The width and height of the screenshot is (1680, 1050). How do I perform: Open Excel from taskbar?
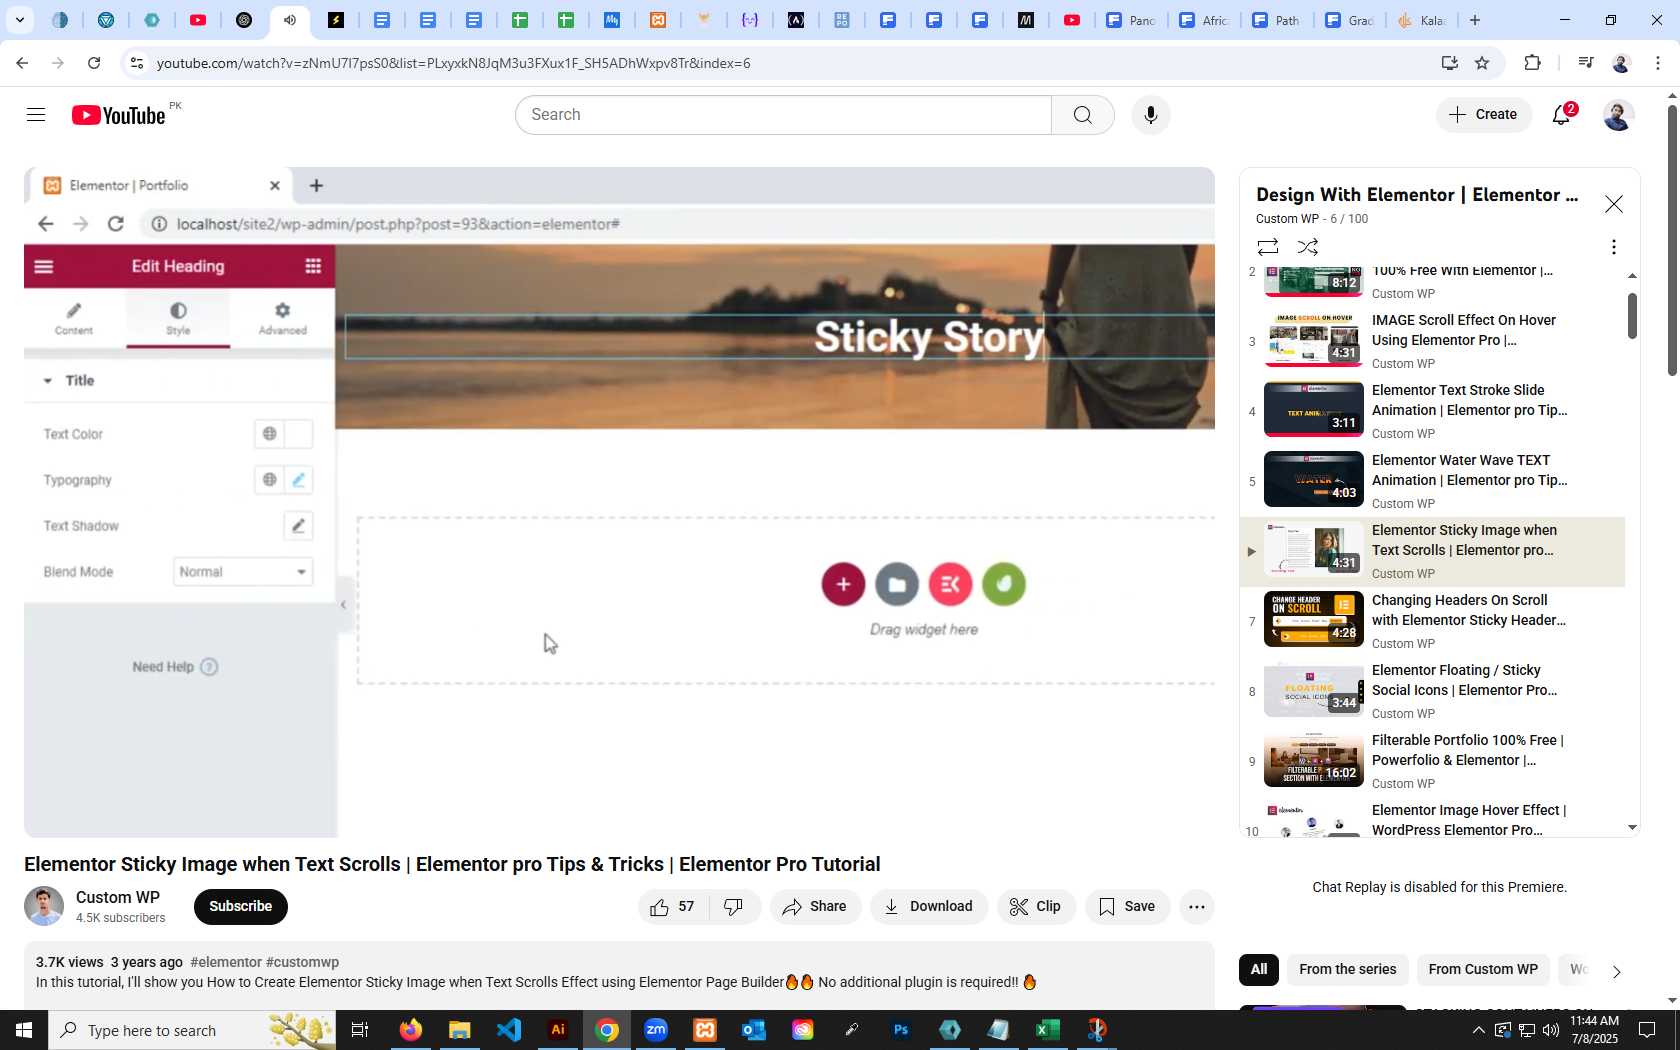point(1047,1030)
